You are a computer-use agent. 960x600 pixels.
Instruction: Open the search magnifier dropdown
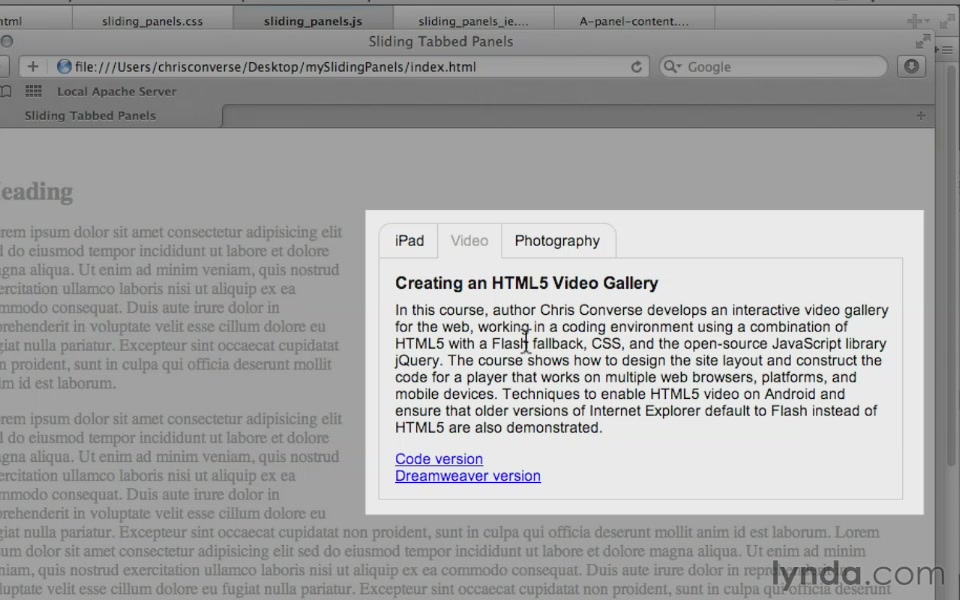pos(672,67)
